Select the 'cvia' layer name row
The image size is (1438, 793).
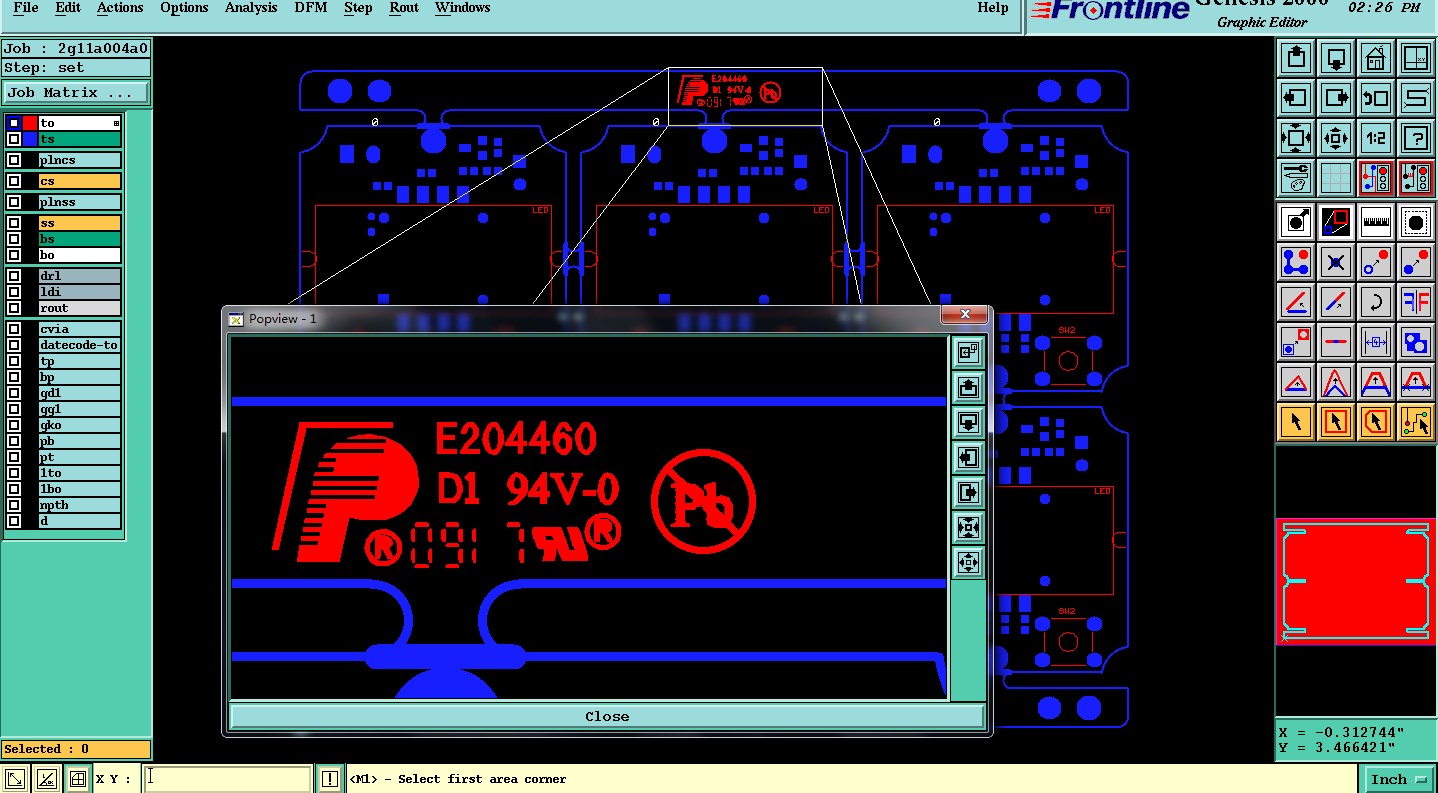(80, 329)
